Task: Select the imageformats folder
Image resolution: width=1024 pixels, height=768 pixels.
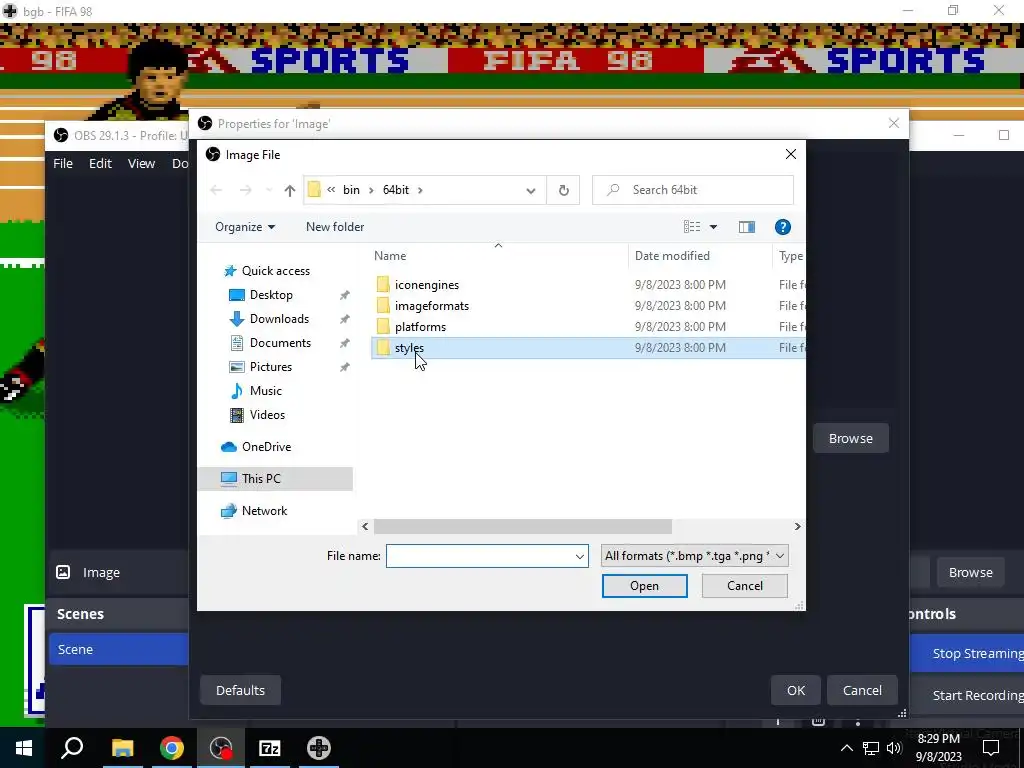Action: [x=432, y=306]
